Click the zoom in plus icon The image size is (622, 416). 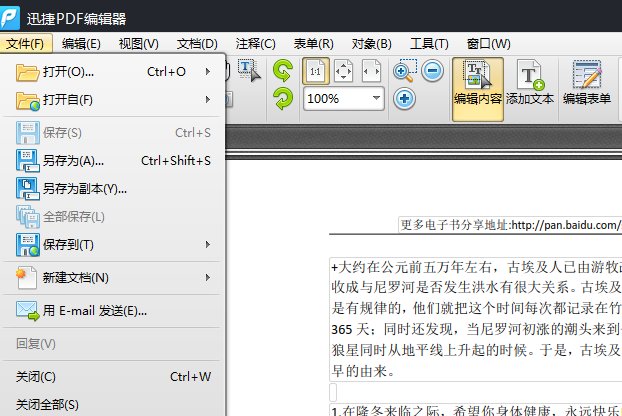pos(404,98)
